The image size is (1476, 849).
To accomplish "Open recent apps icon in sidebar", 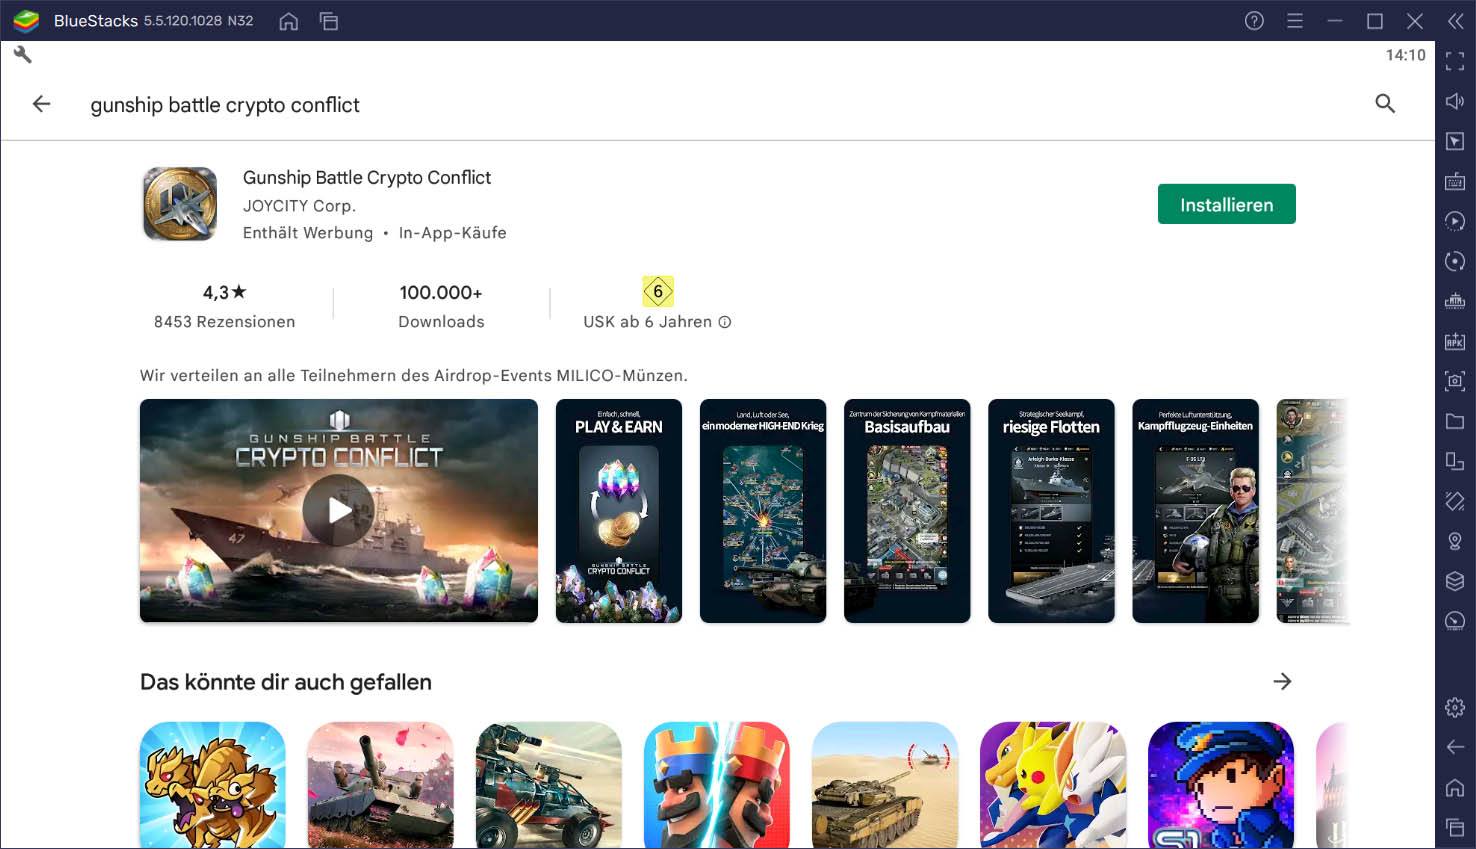I will [1455, 827].
